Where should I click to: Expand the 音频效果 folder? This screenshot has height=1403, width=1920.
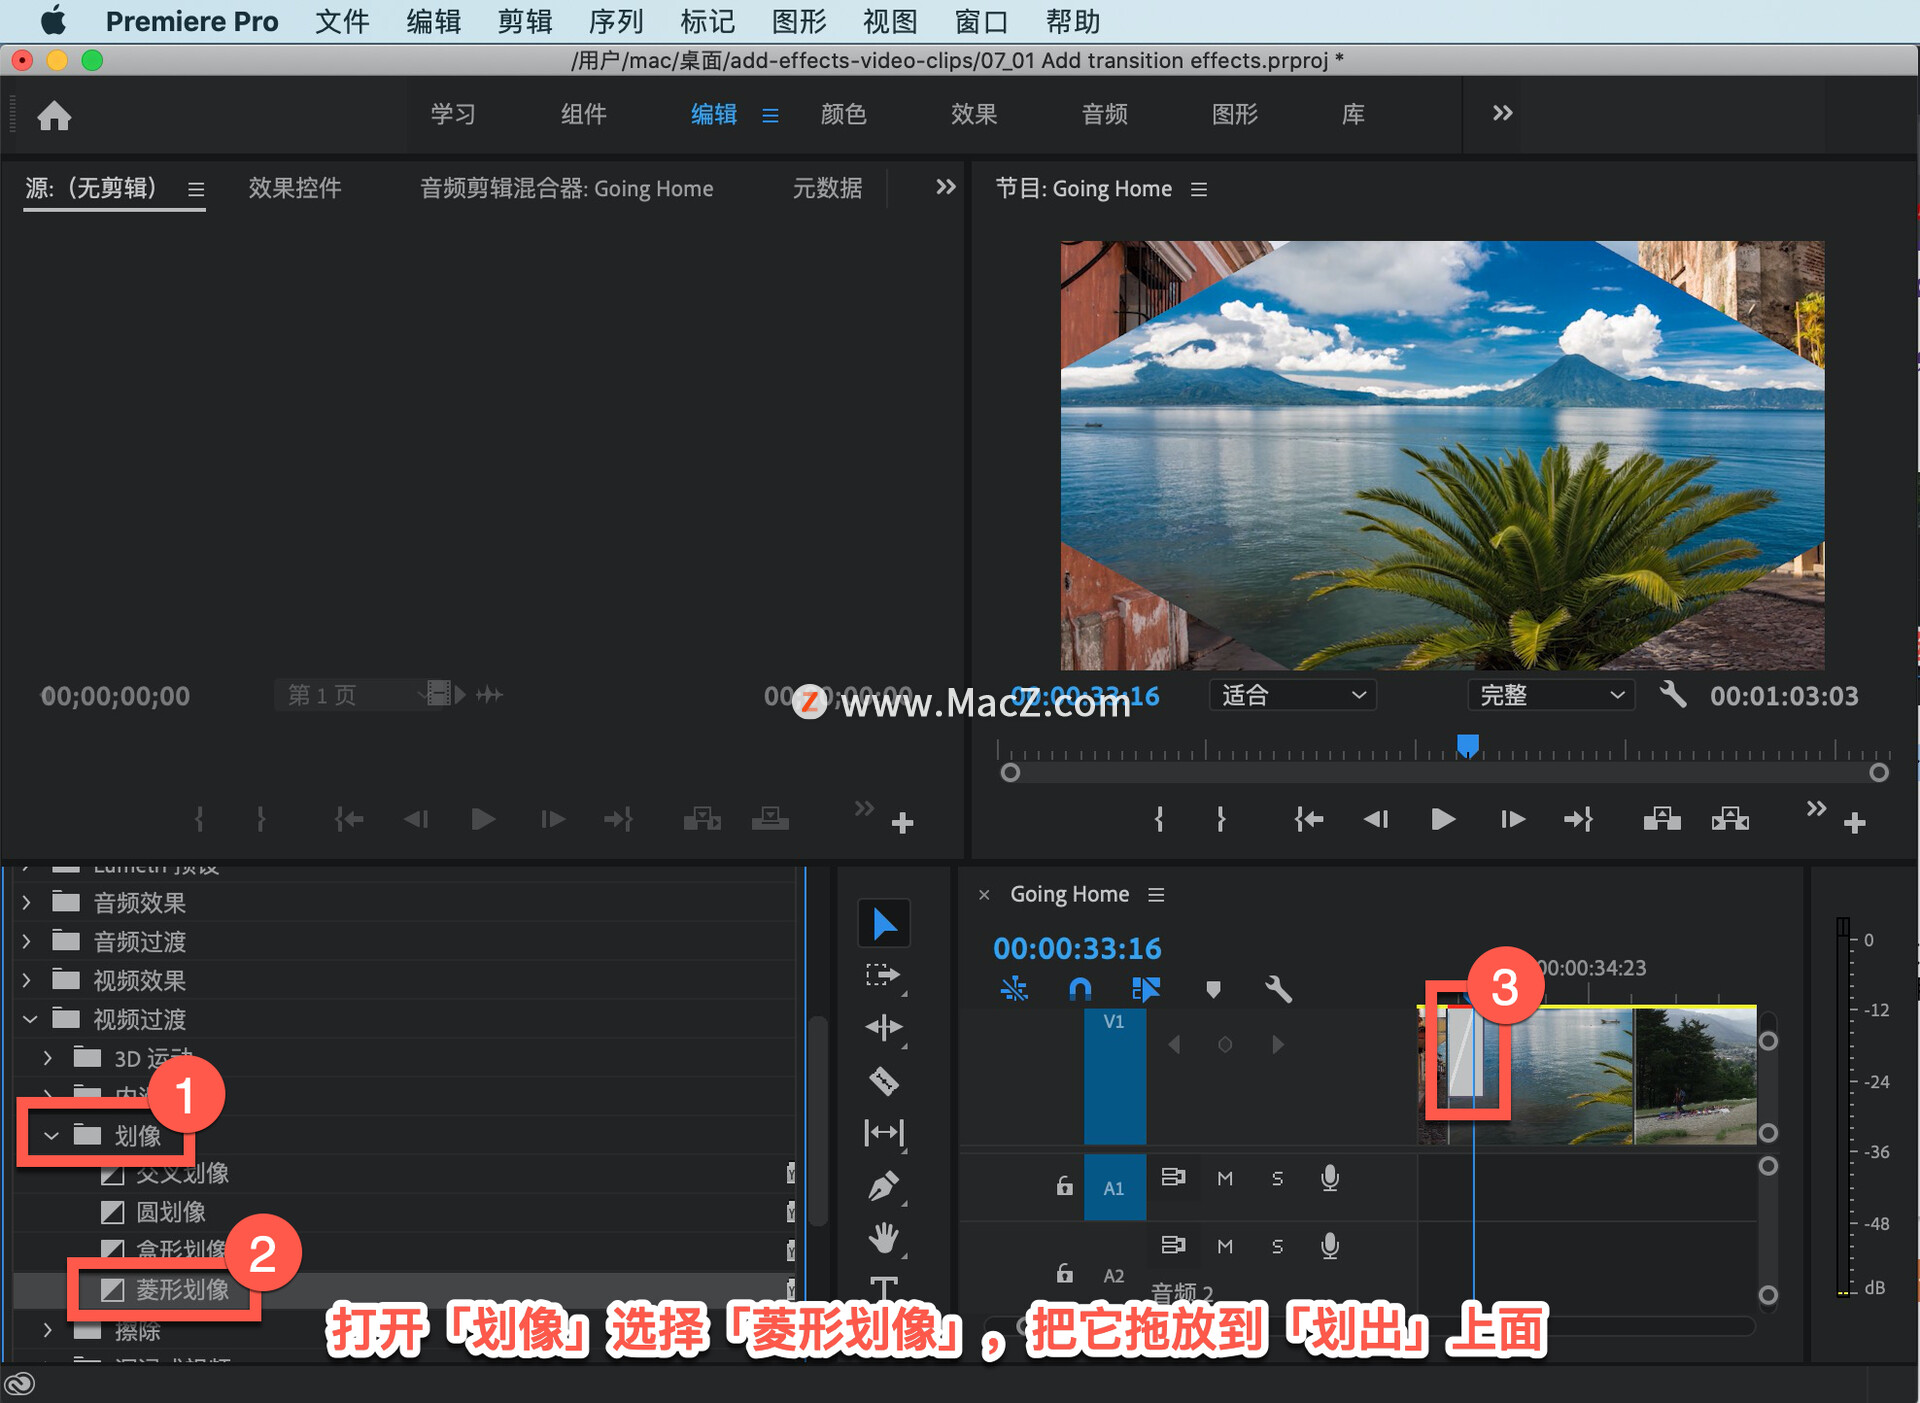[x=27, y=903]
